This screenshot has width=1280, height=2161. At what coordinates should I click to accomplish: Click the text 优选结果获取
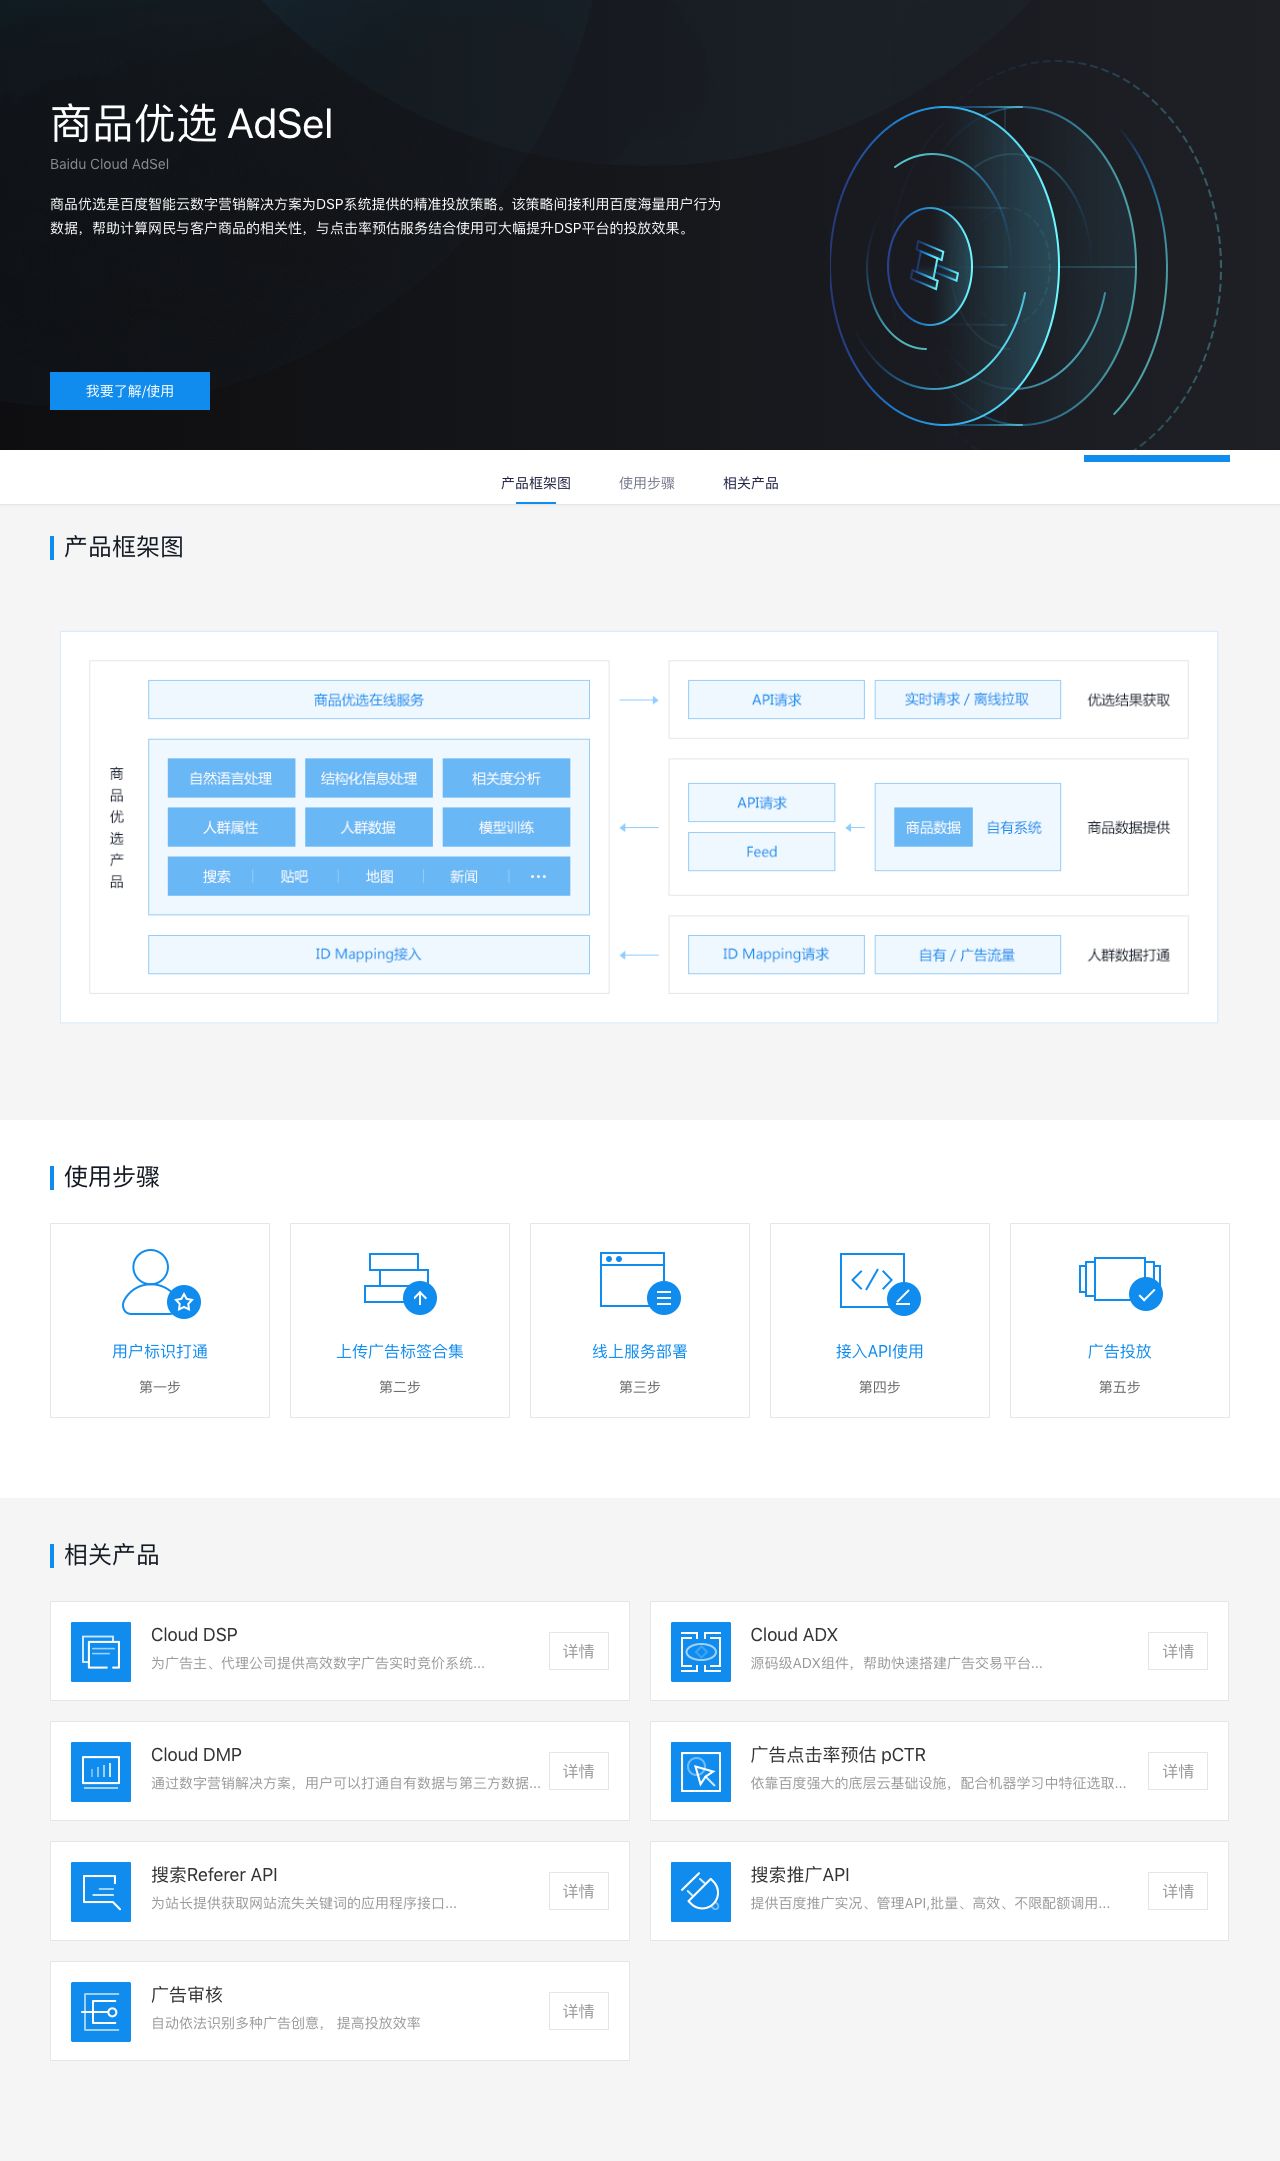click(1129, 700)
